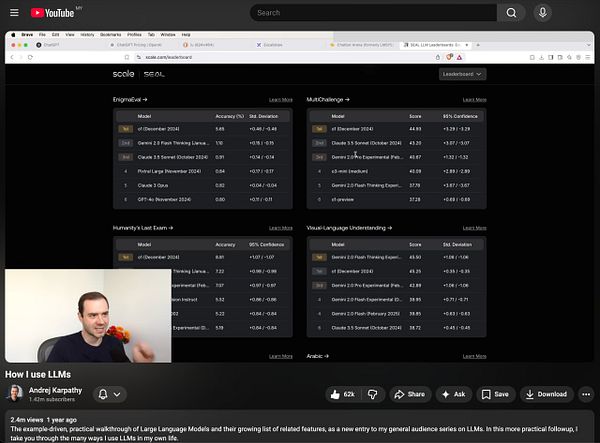Viewport: 600px width, 443px height.
Task: Click 'GPT-4o (November 2024)' in EnigmaEval table
Action: [164, 200]
